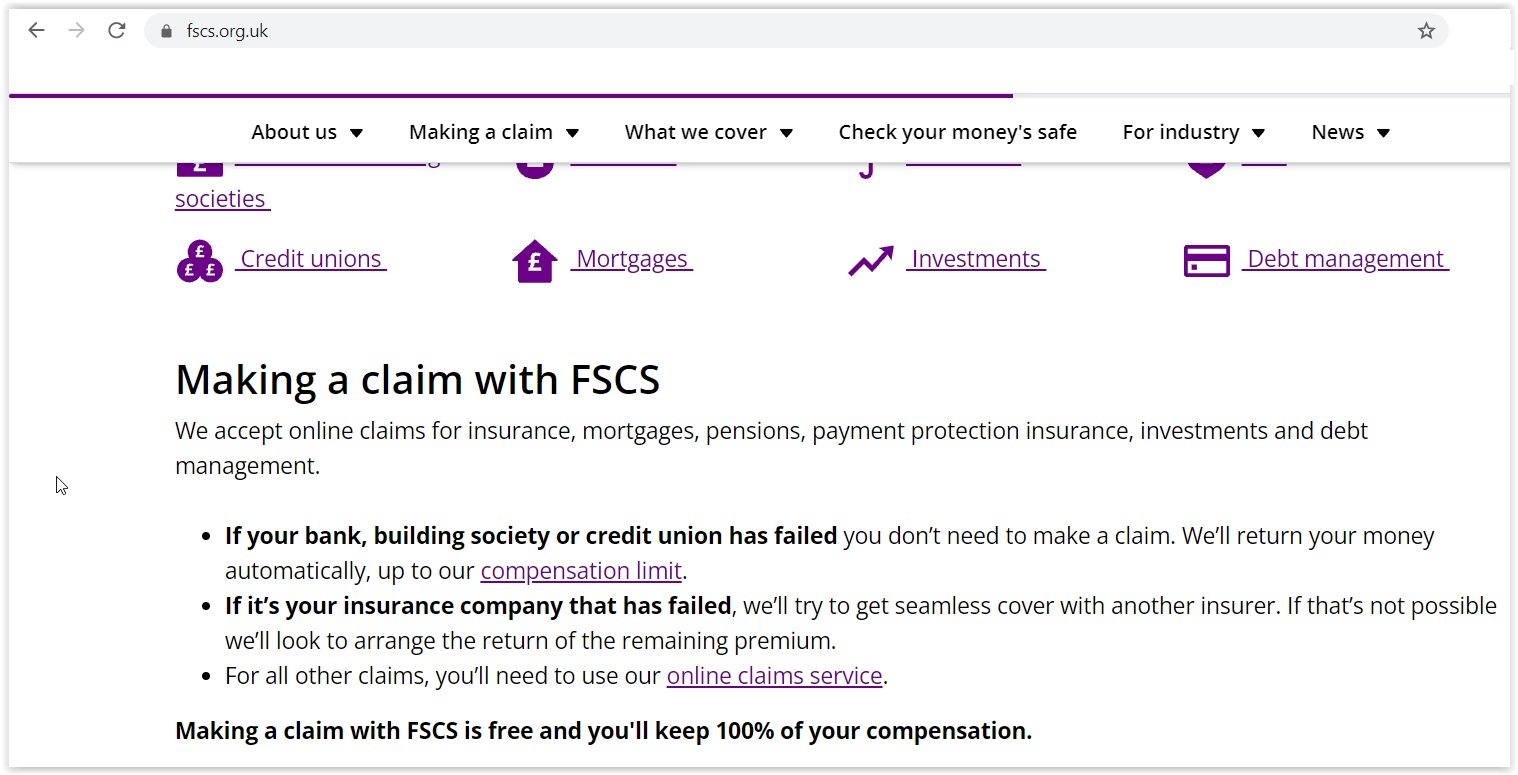Click the Mortgages house icon

(x=534, y=262)
